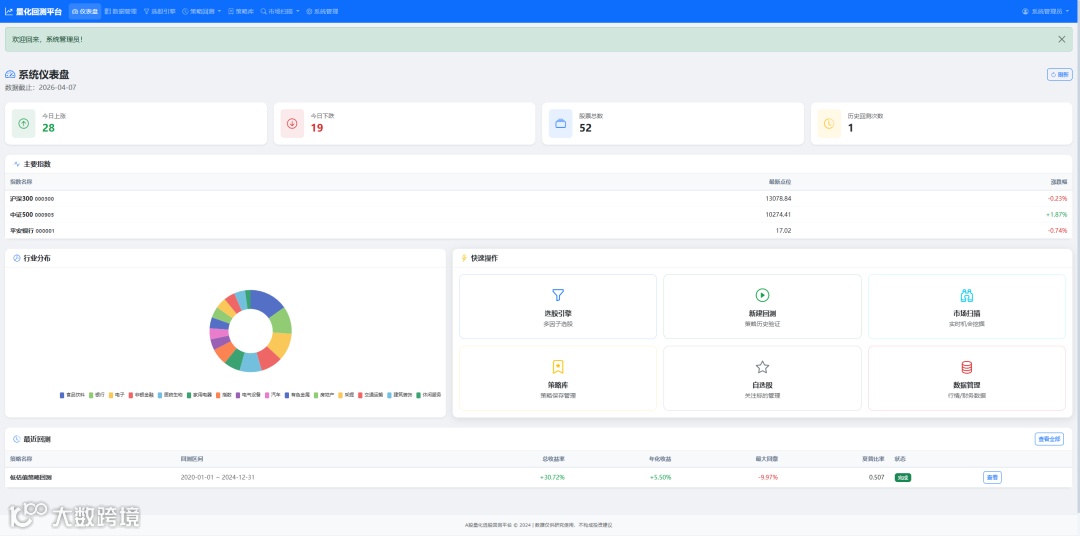Click the pulse icon beside 主要指数
The image size is (1080, 536).
[17, 164]
